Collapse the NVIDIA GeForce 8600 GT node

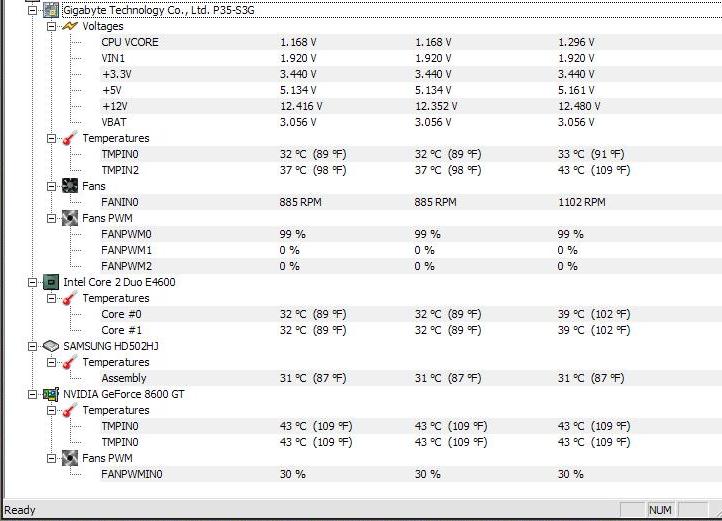(32, 394)
